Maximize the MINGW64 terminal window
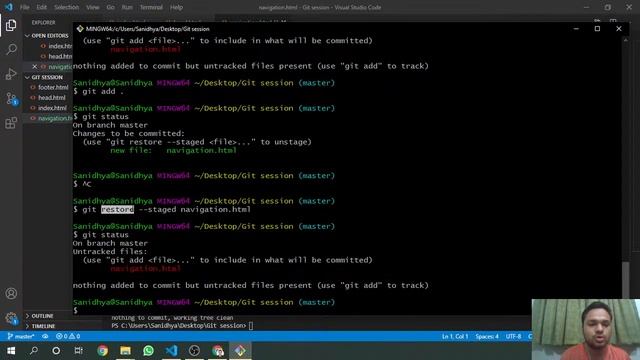640x360 pixels. point(597,29)
